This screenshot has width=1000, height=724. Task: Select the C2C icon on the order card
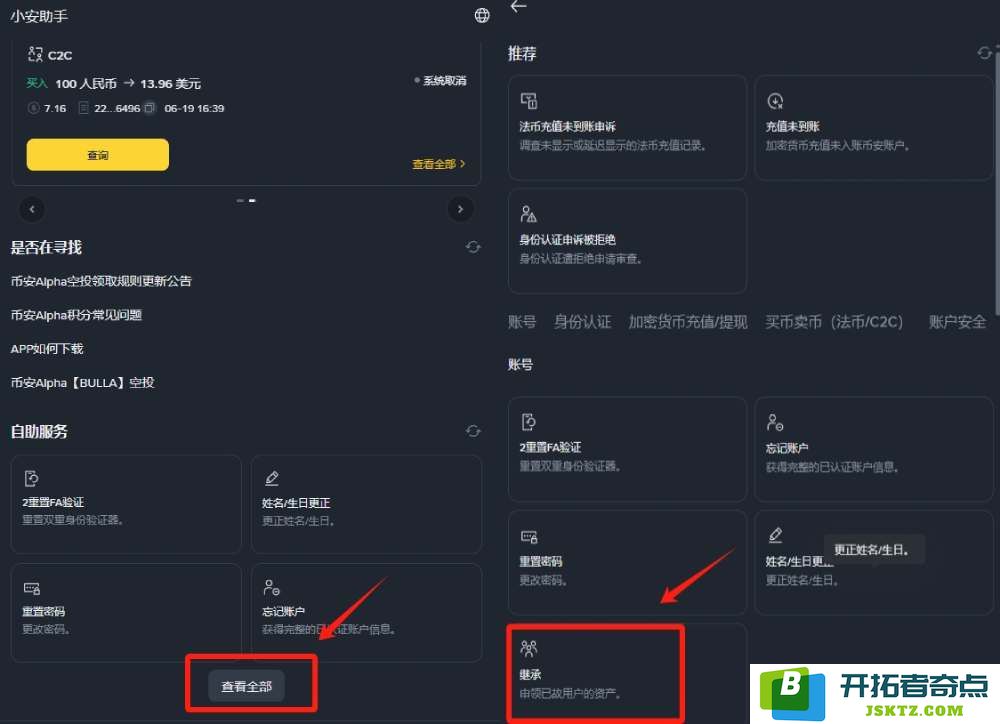35,54
